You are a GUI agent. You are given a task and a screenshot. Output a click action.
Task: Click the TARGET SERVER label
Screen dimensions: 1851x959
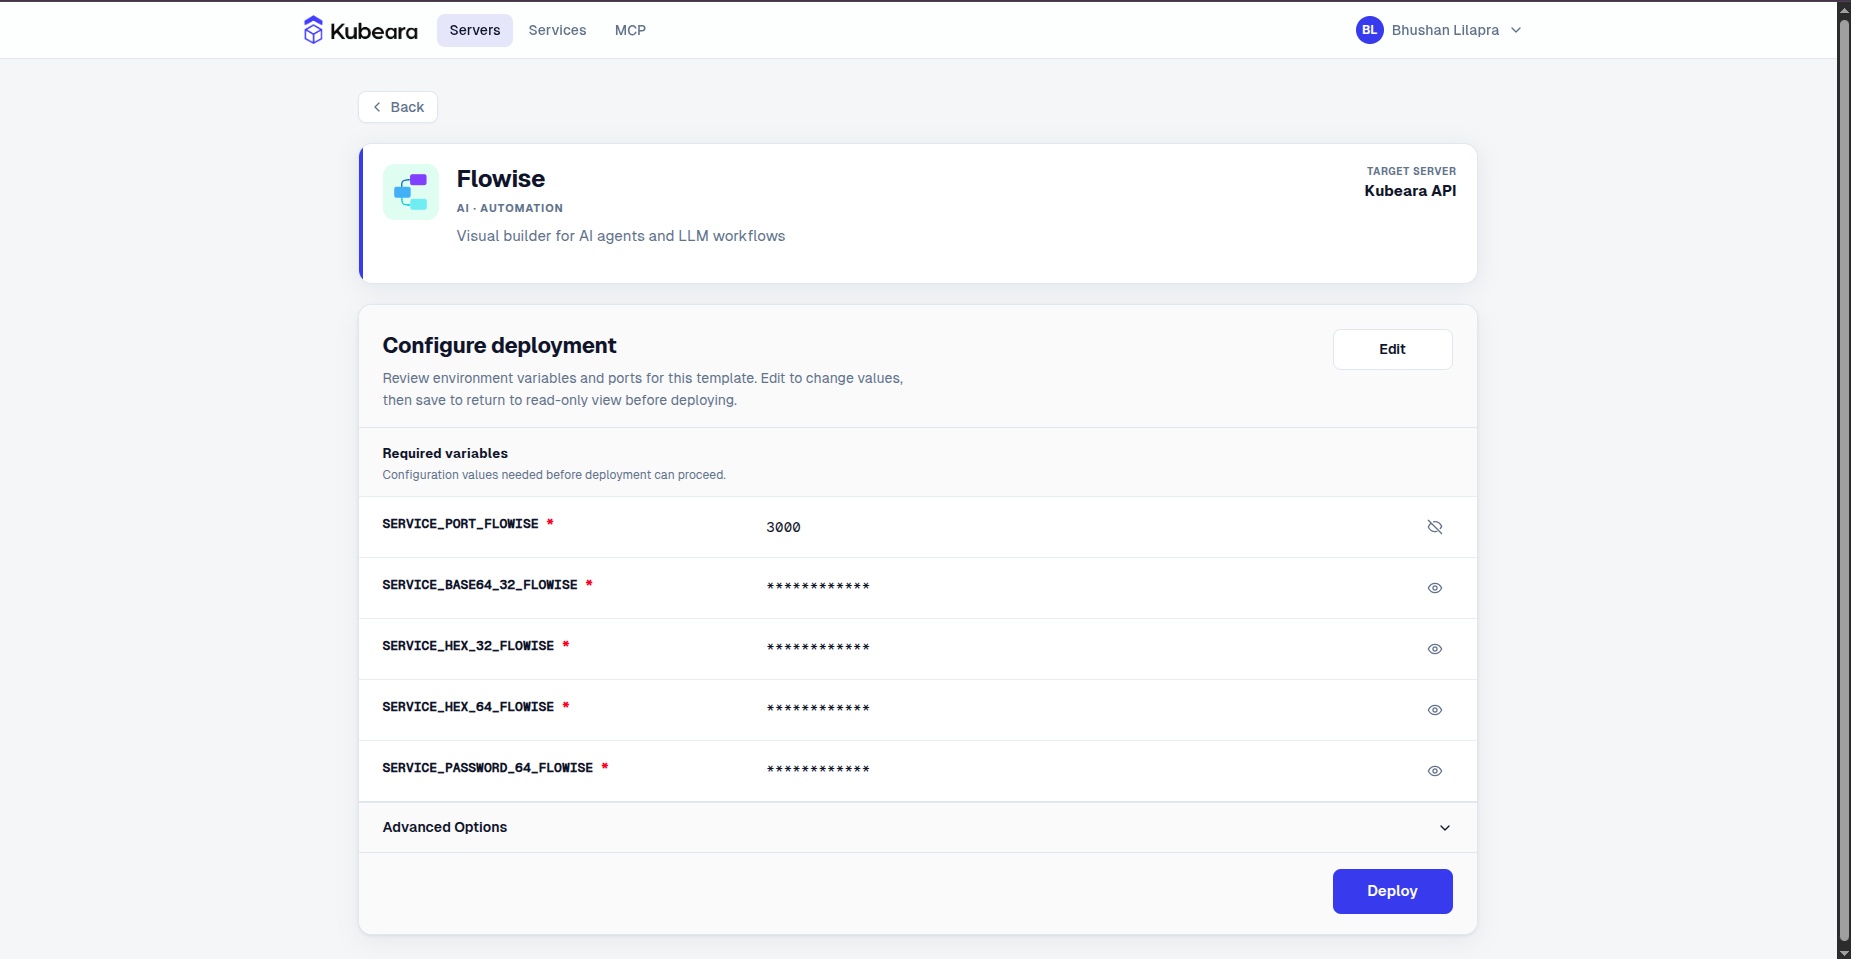[1411, 171]
